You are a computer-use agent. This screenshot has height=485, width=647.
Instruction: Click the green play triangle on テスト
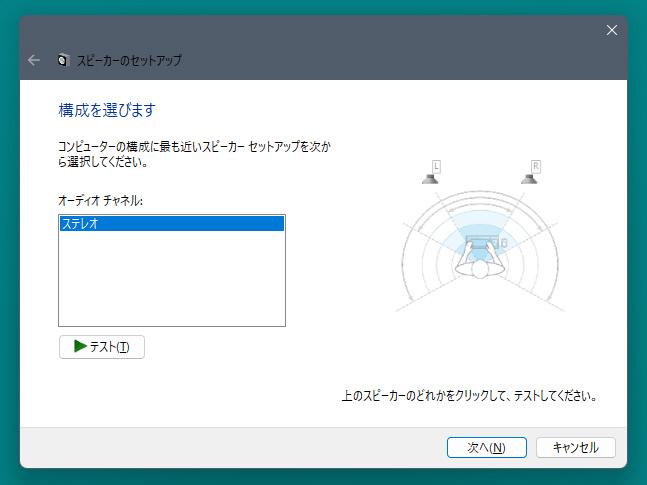[x=80, y=346]
